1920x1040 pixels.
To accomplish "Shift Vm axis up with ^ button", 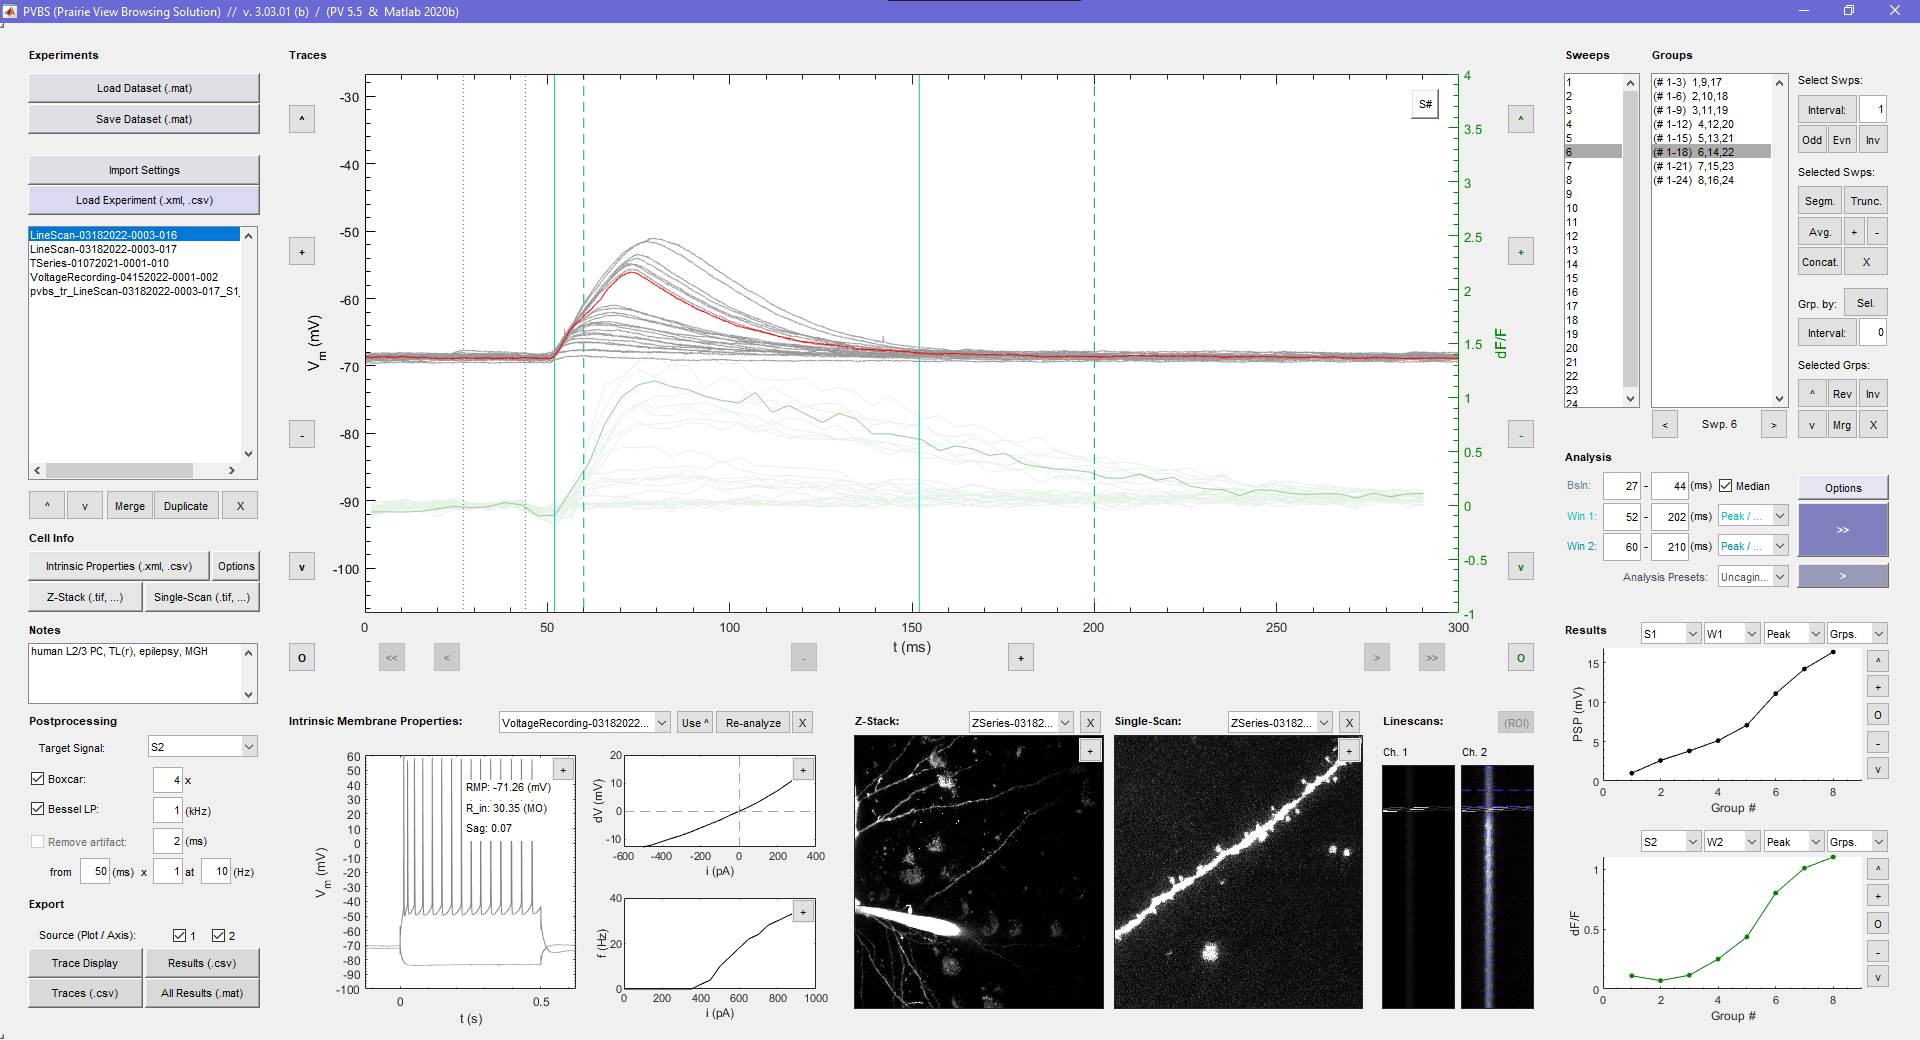I will point(302,119).
